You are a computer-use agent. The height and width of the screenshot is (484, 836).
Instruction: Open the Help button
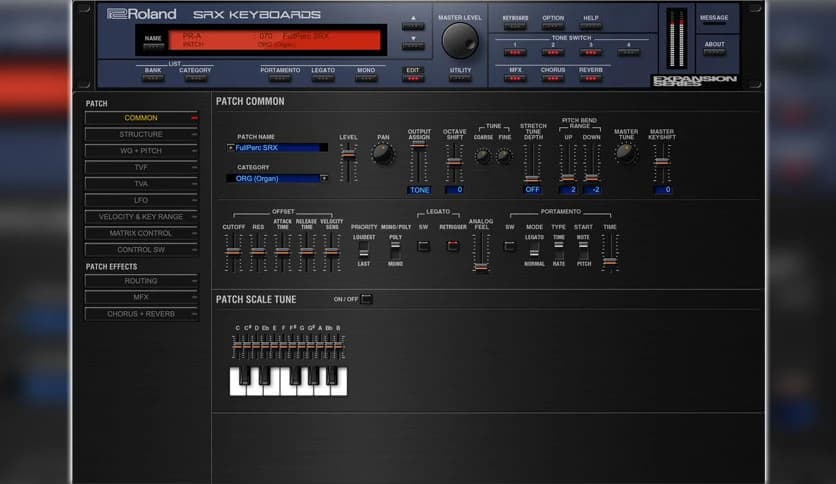tap(590, 26)
